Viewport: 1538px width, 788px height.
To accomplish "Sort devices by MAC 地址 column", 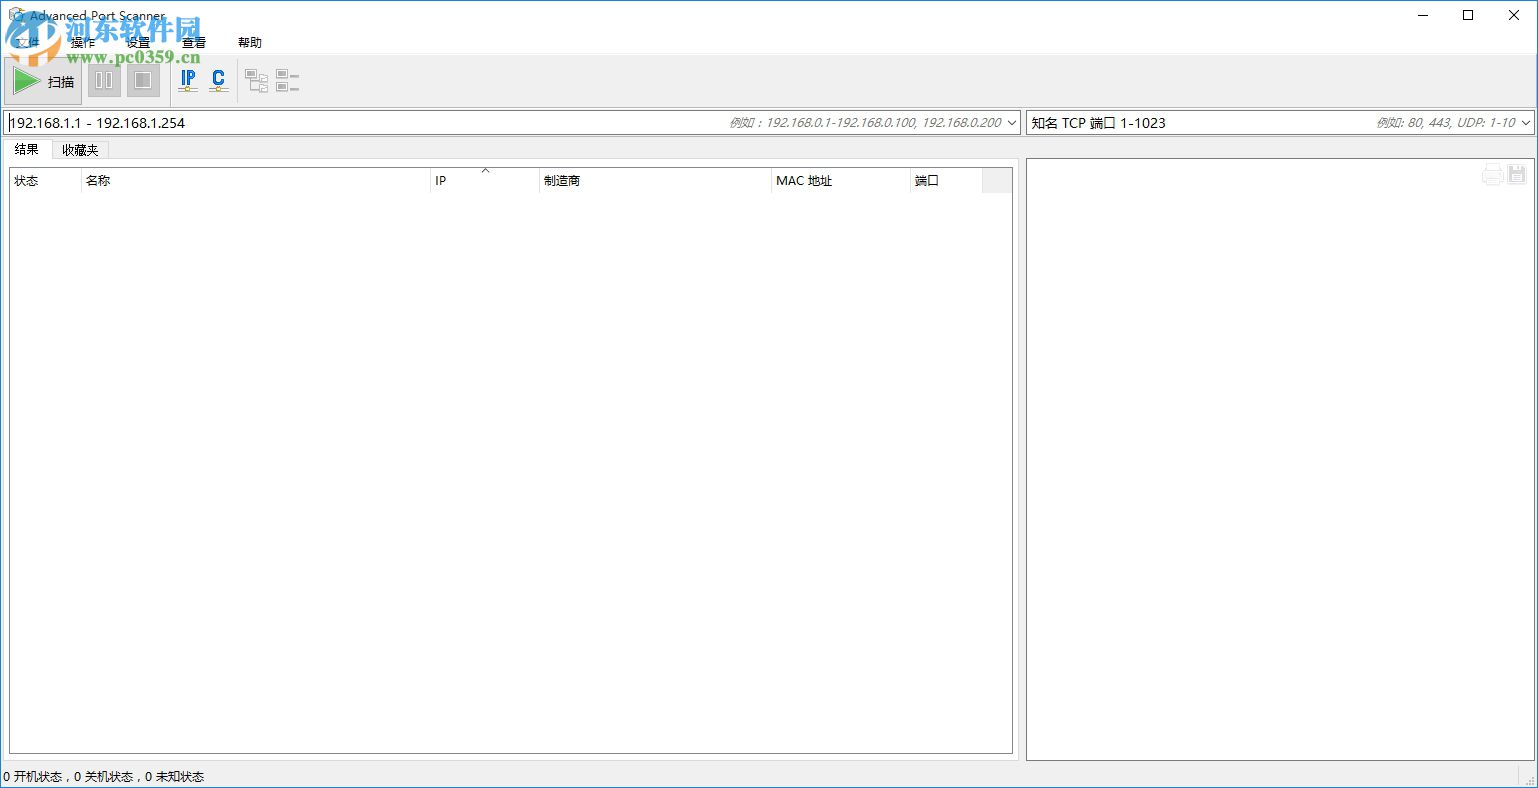I will pyautogui.click(x=805, y=181).
